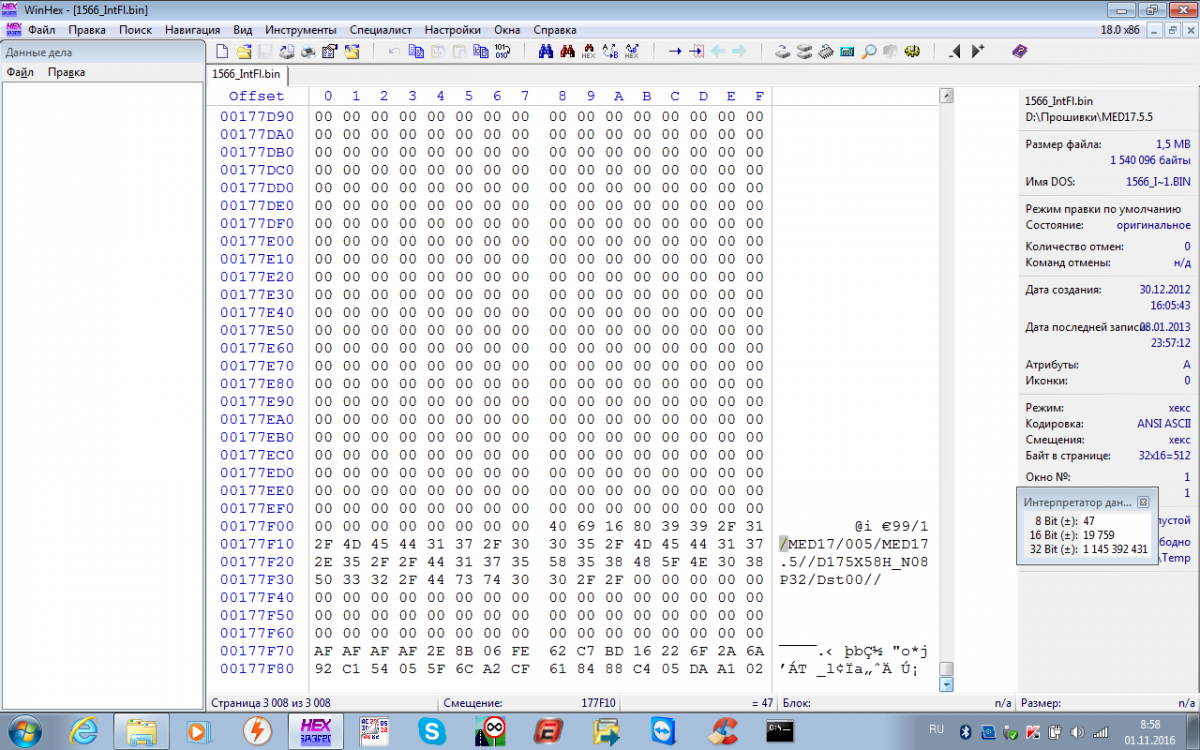Click the Print toolbar icon
1200x750 pixels.
tap(308, 51)
